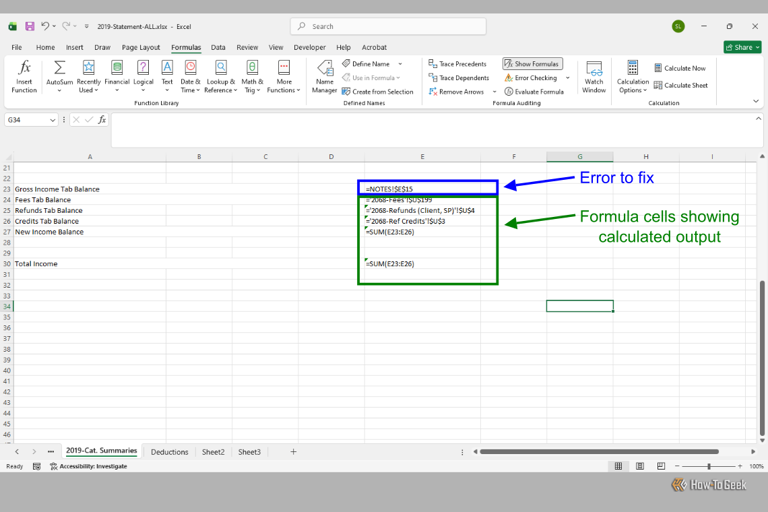Screen dimensions: 768x512
Task: Collapse the ribbon with the chevron
Action: pos(756,101)
